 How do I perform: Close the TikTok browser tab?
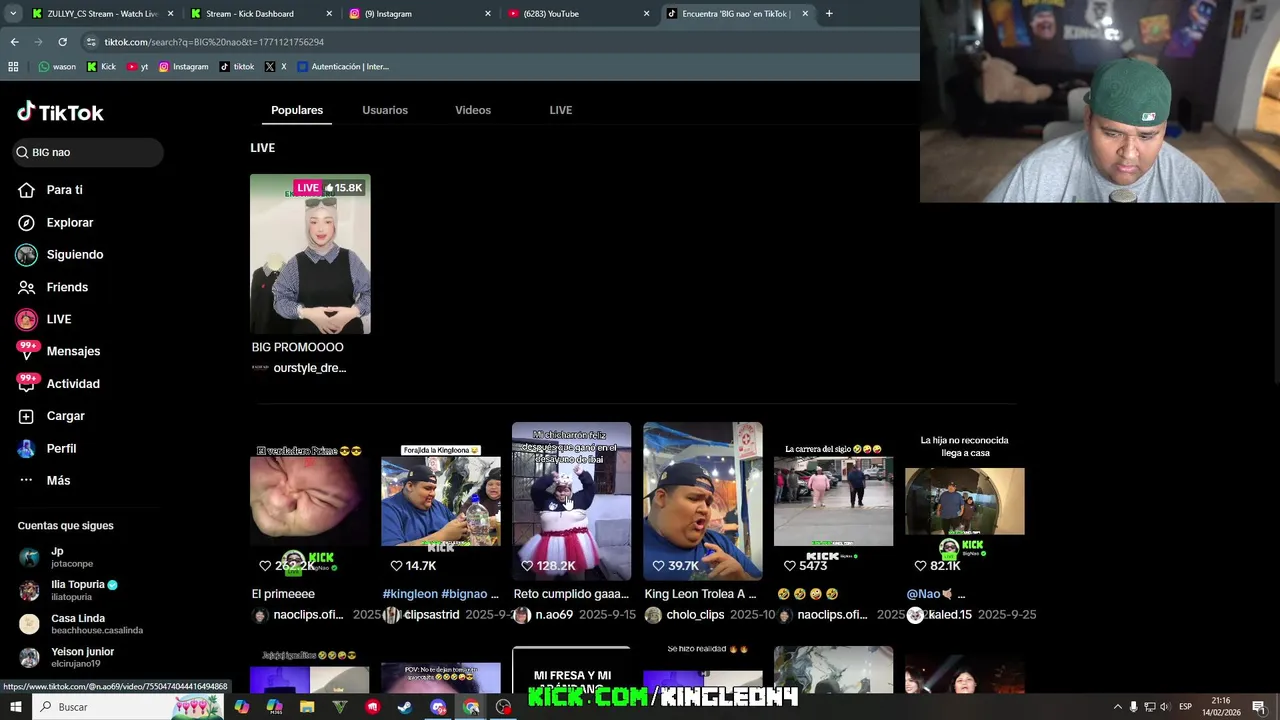[x=805, y=14]
